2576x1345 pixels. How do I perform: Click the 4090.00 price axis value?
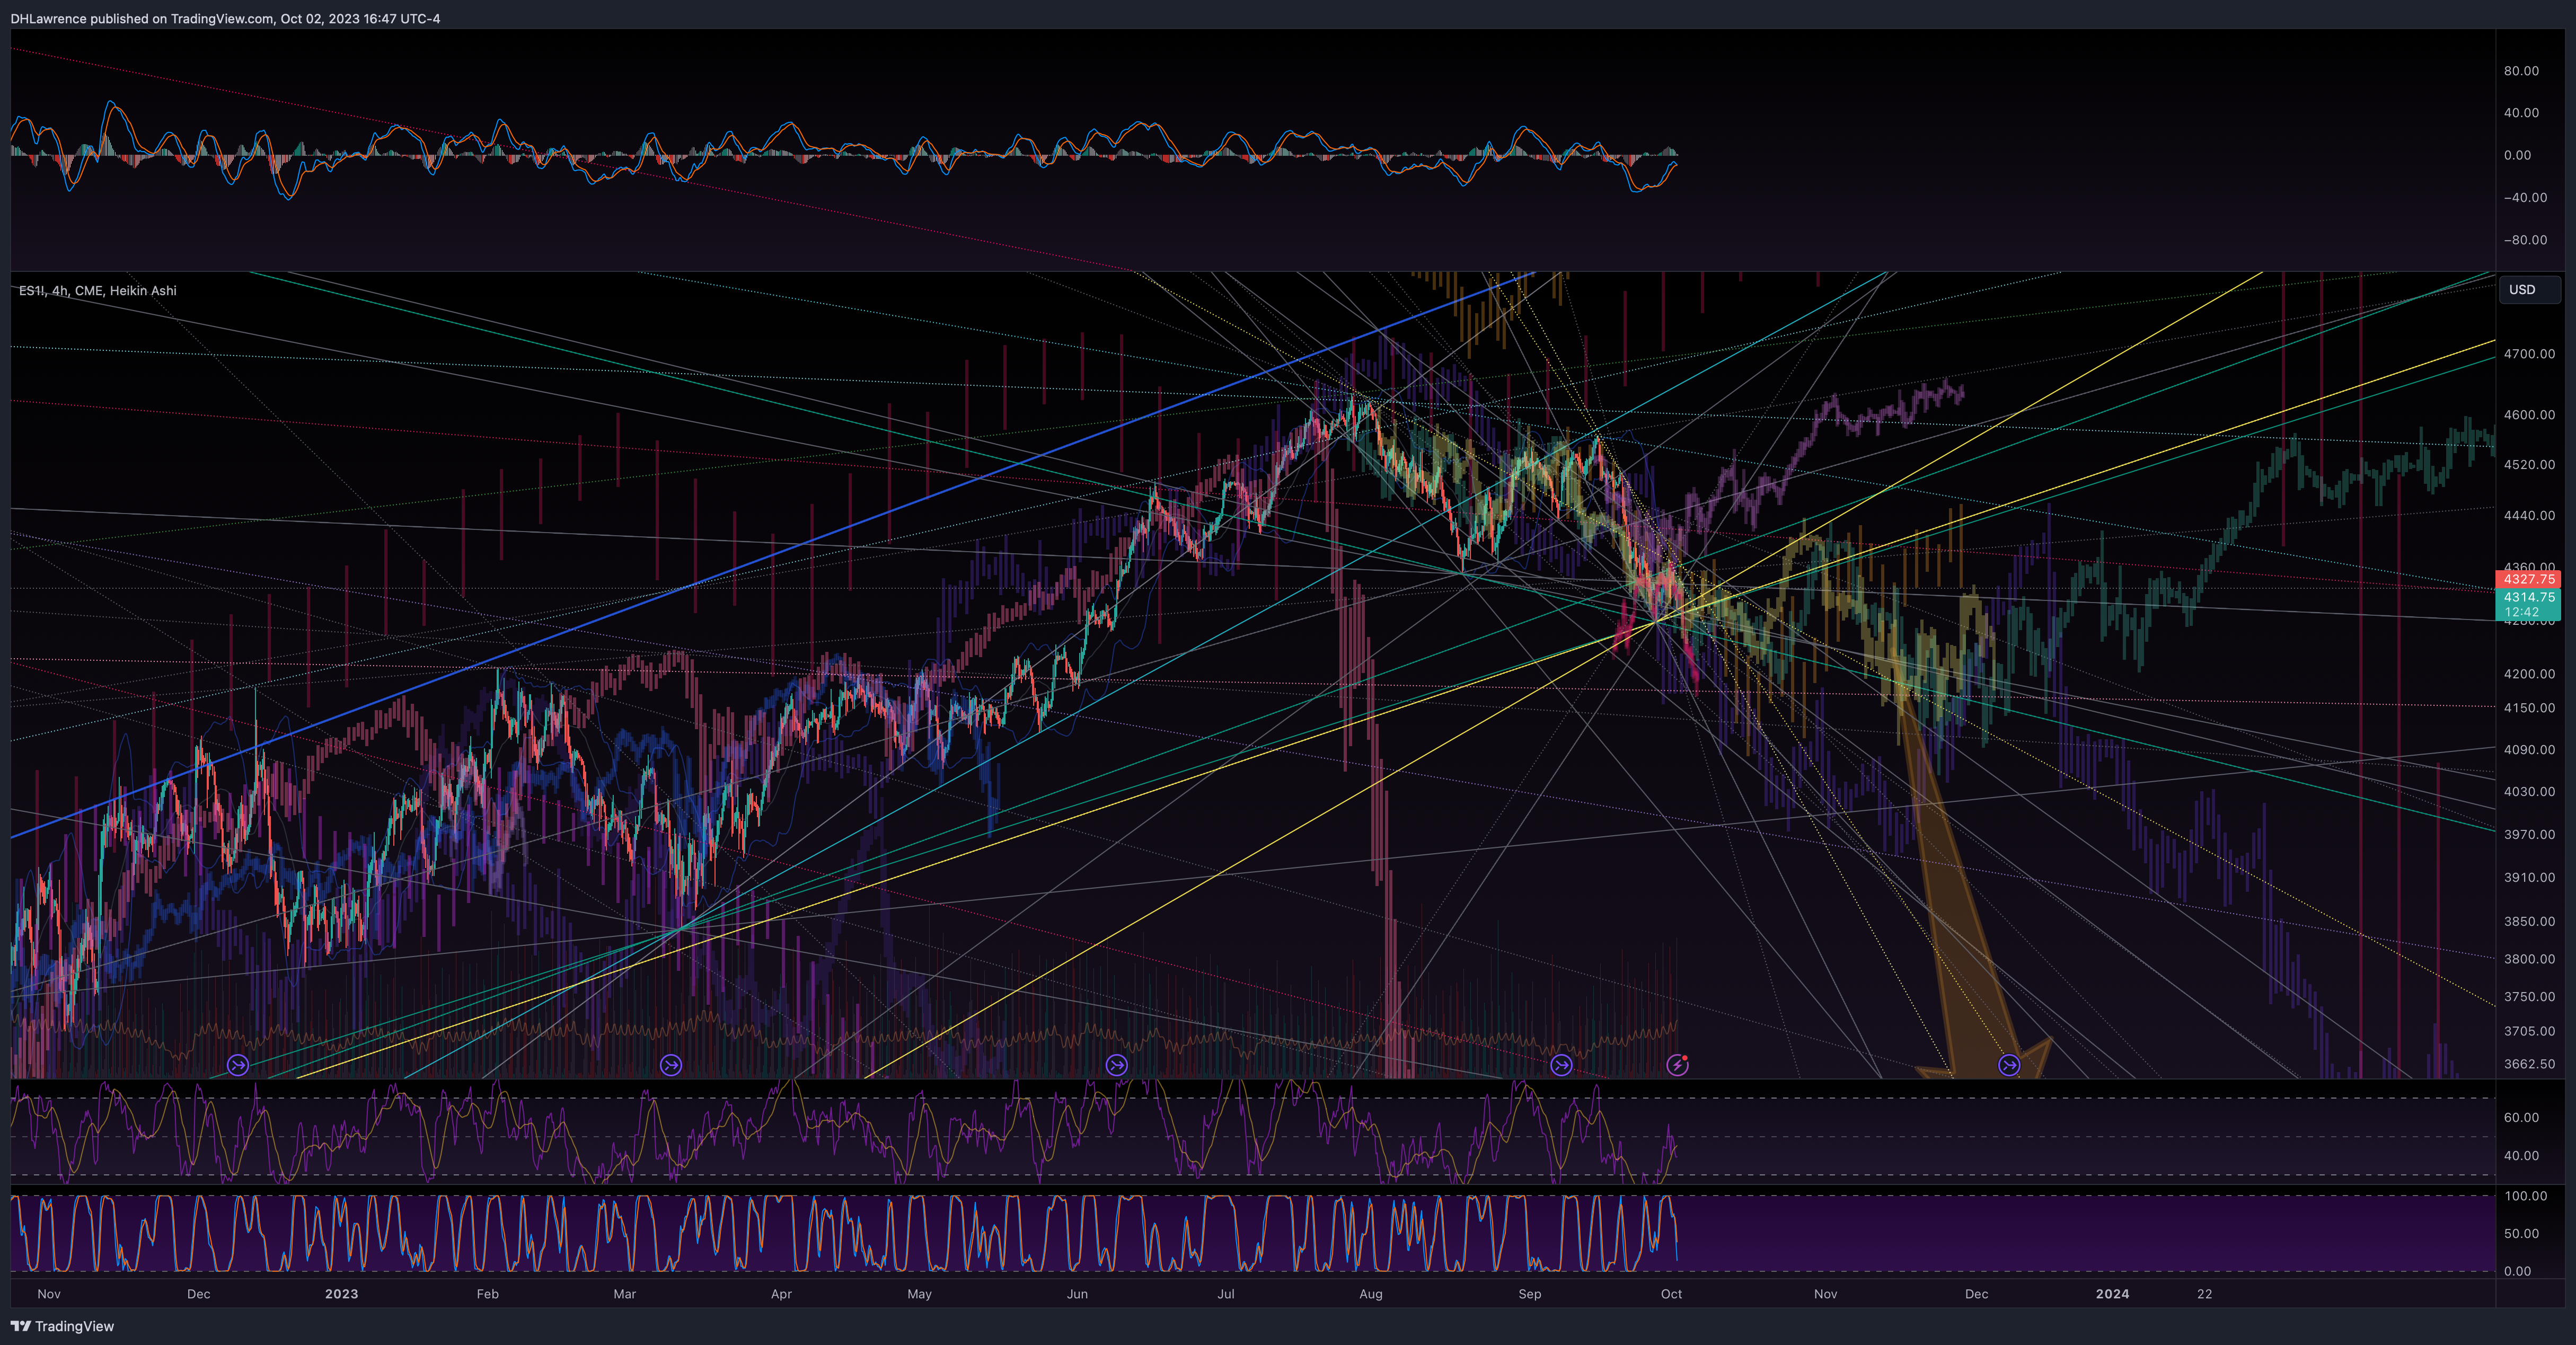point(2529,750)
